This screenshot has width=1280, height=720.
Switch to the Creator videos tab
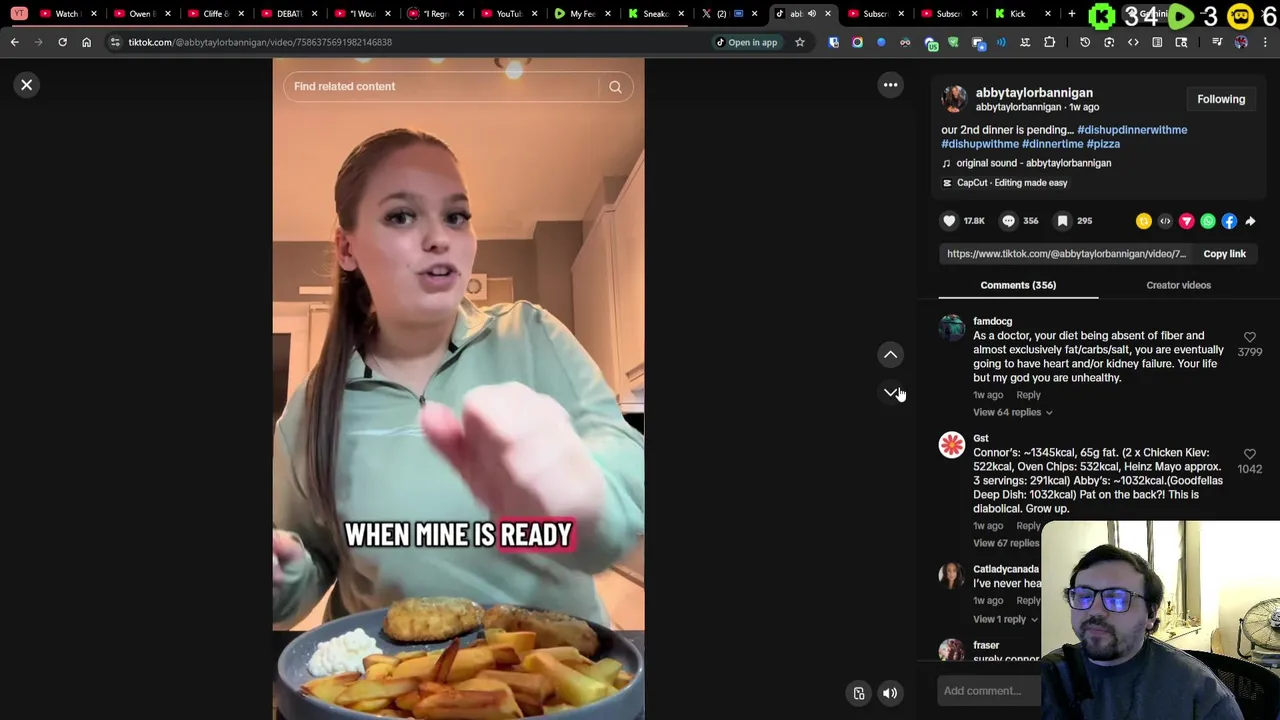point(1178,285)
